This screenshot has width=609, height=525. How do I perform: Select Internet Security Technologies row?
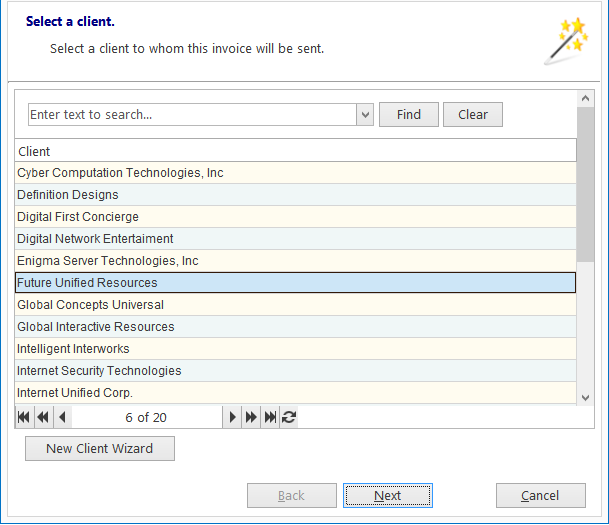coord(296,371)
